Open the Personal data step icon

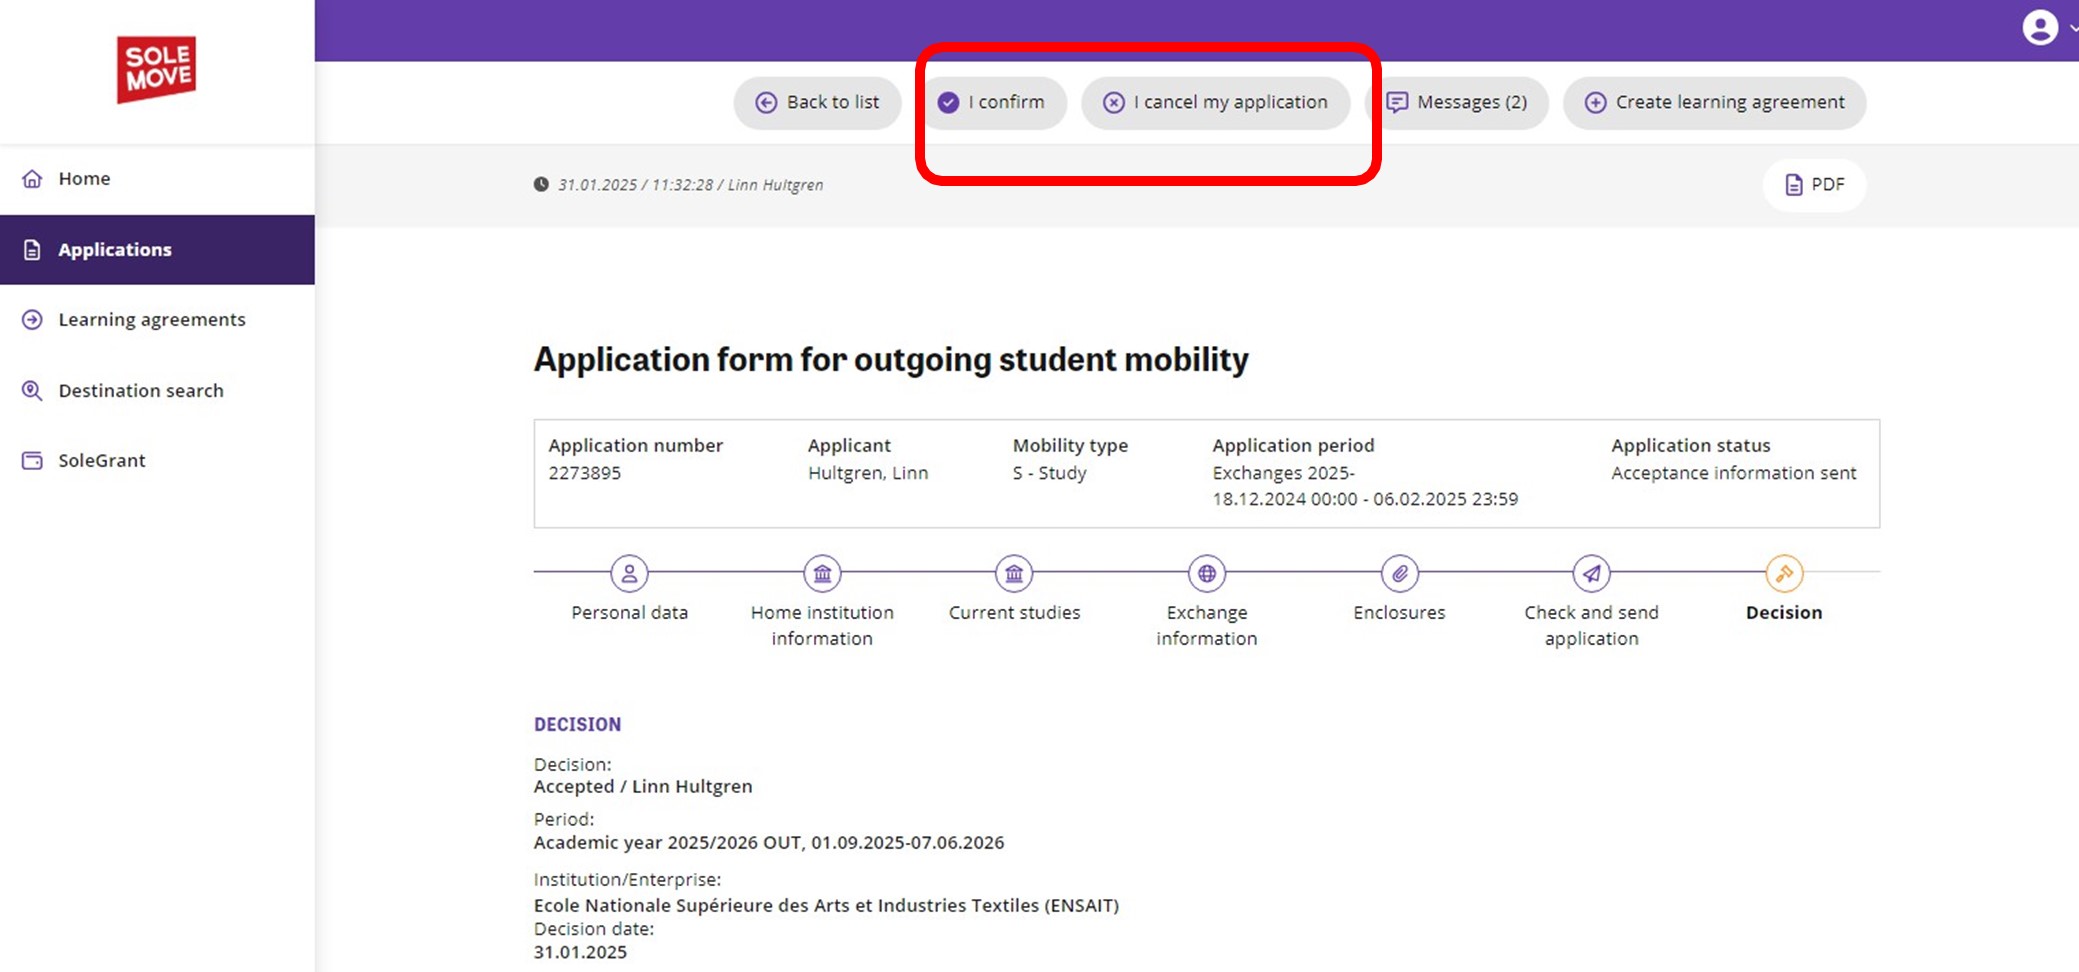[x=629, y=574]
